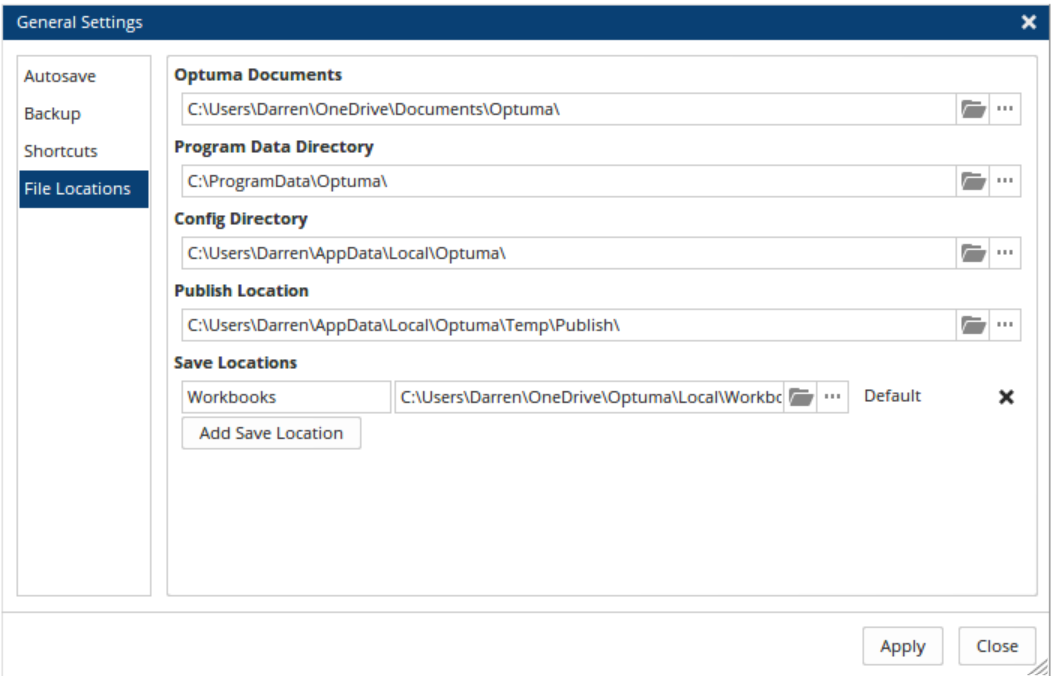Click ellipsis button beside Optuma Documents path
Viewport: 1051px width, 676px height.
click(1005, 109)
